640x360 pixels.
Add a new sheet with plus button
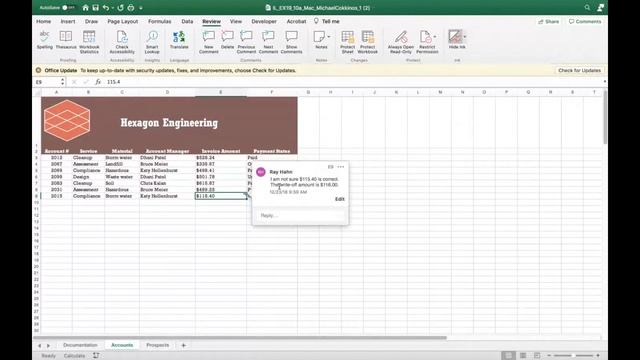point(183,345)
